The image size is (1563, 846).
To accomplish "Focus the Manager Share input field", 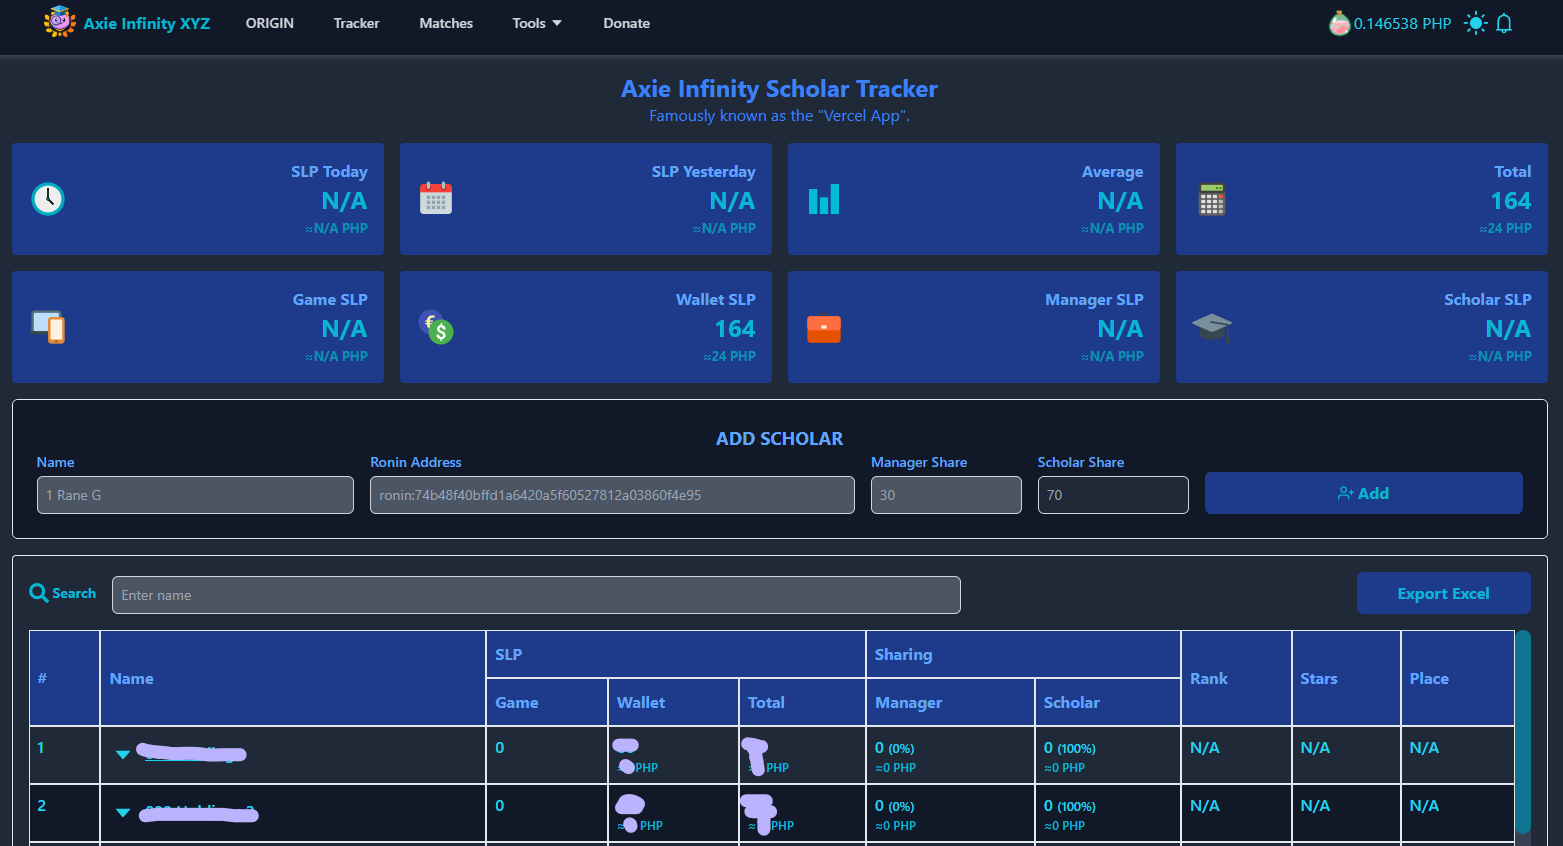I will tap(946, 495).
